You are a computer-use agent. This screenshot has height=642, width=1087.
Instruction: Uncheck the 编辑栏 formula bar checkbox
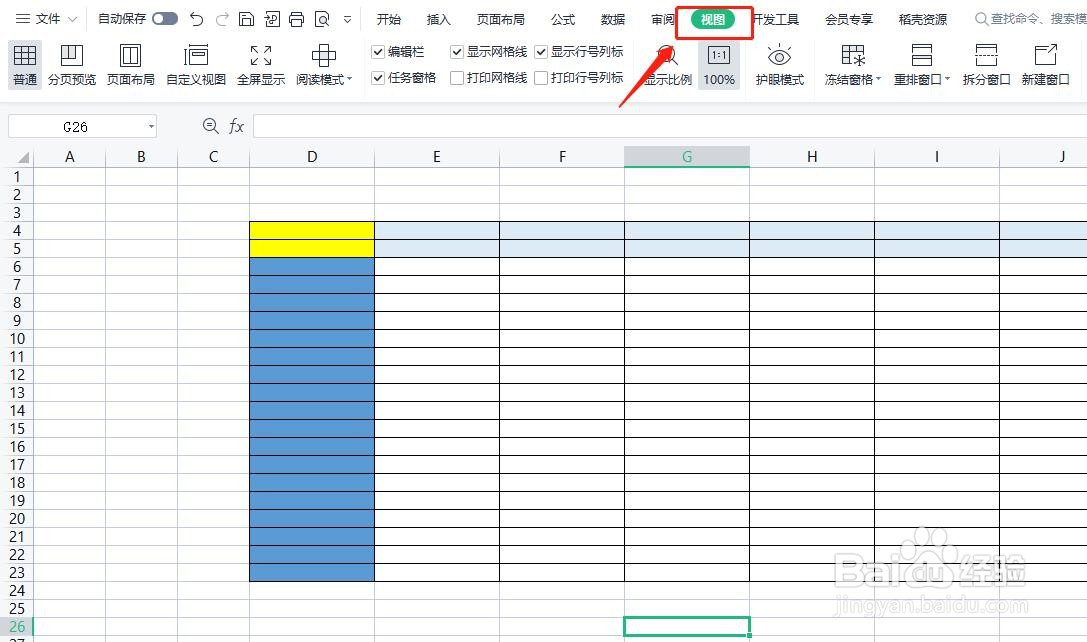click(x=378, y=52)
